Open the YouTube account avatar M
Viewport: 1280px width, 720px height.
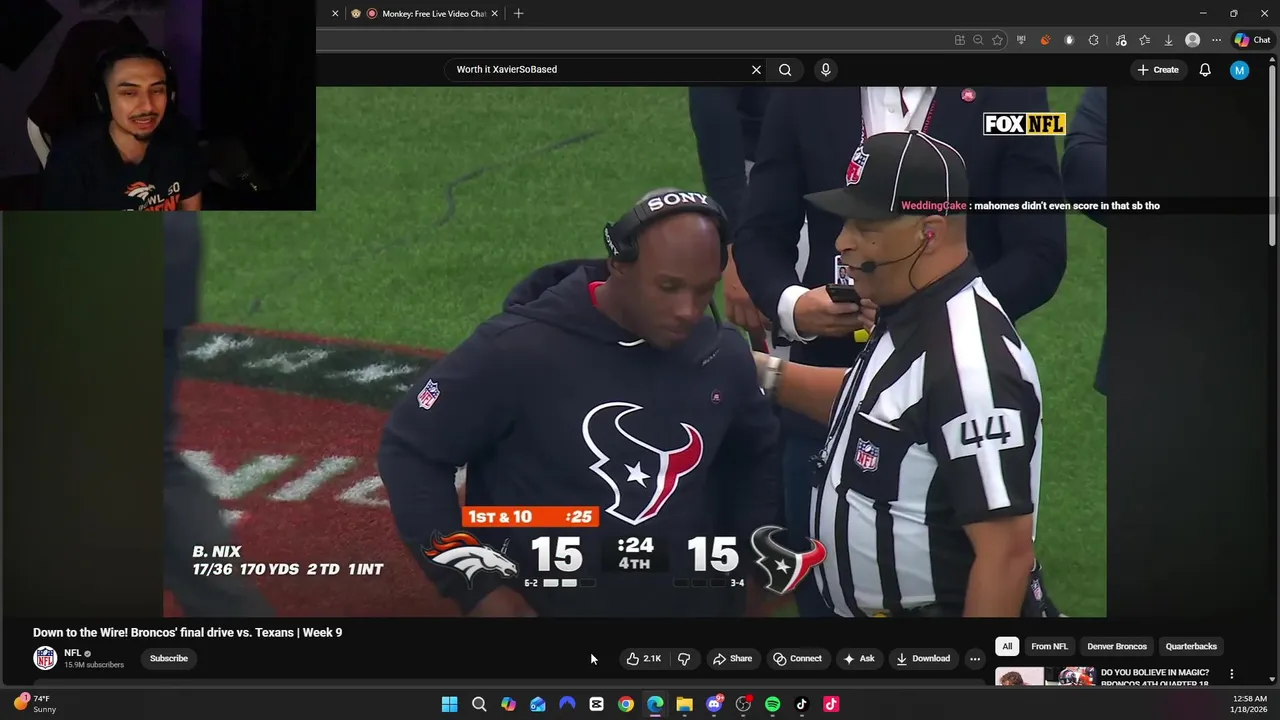[1239, 70]
